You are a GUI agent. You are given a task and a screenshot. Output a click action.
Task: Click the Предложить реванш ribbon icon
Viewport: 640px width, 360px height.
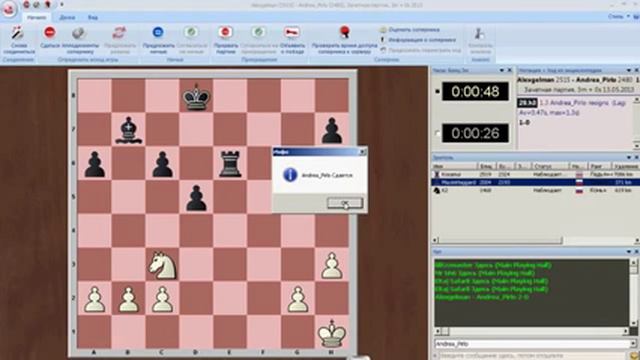click(x=119, y=33)
